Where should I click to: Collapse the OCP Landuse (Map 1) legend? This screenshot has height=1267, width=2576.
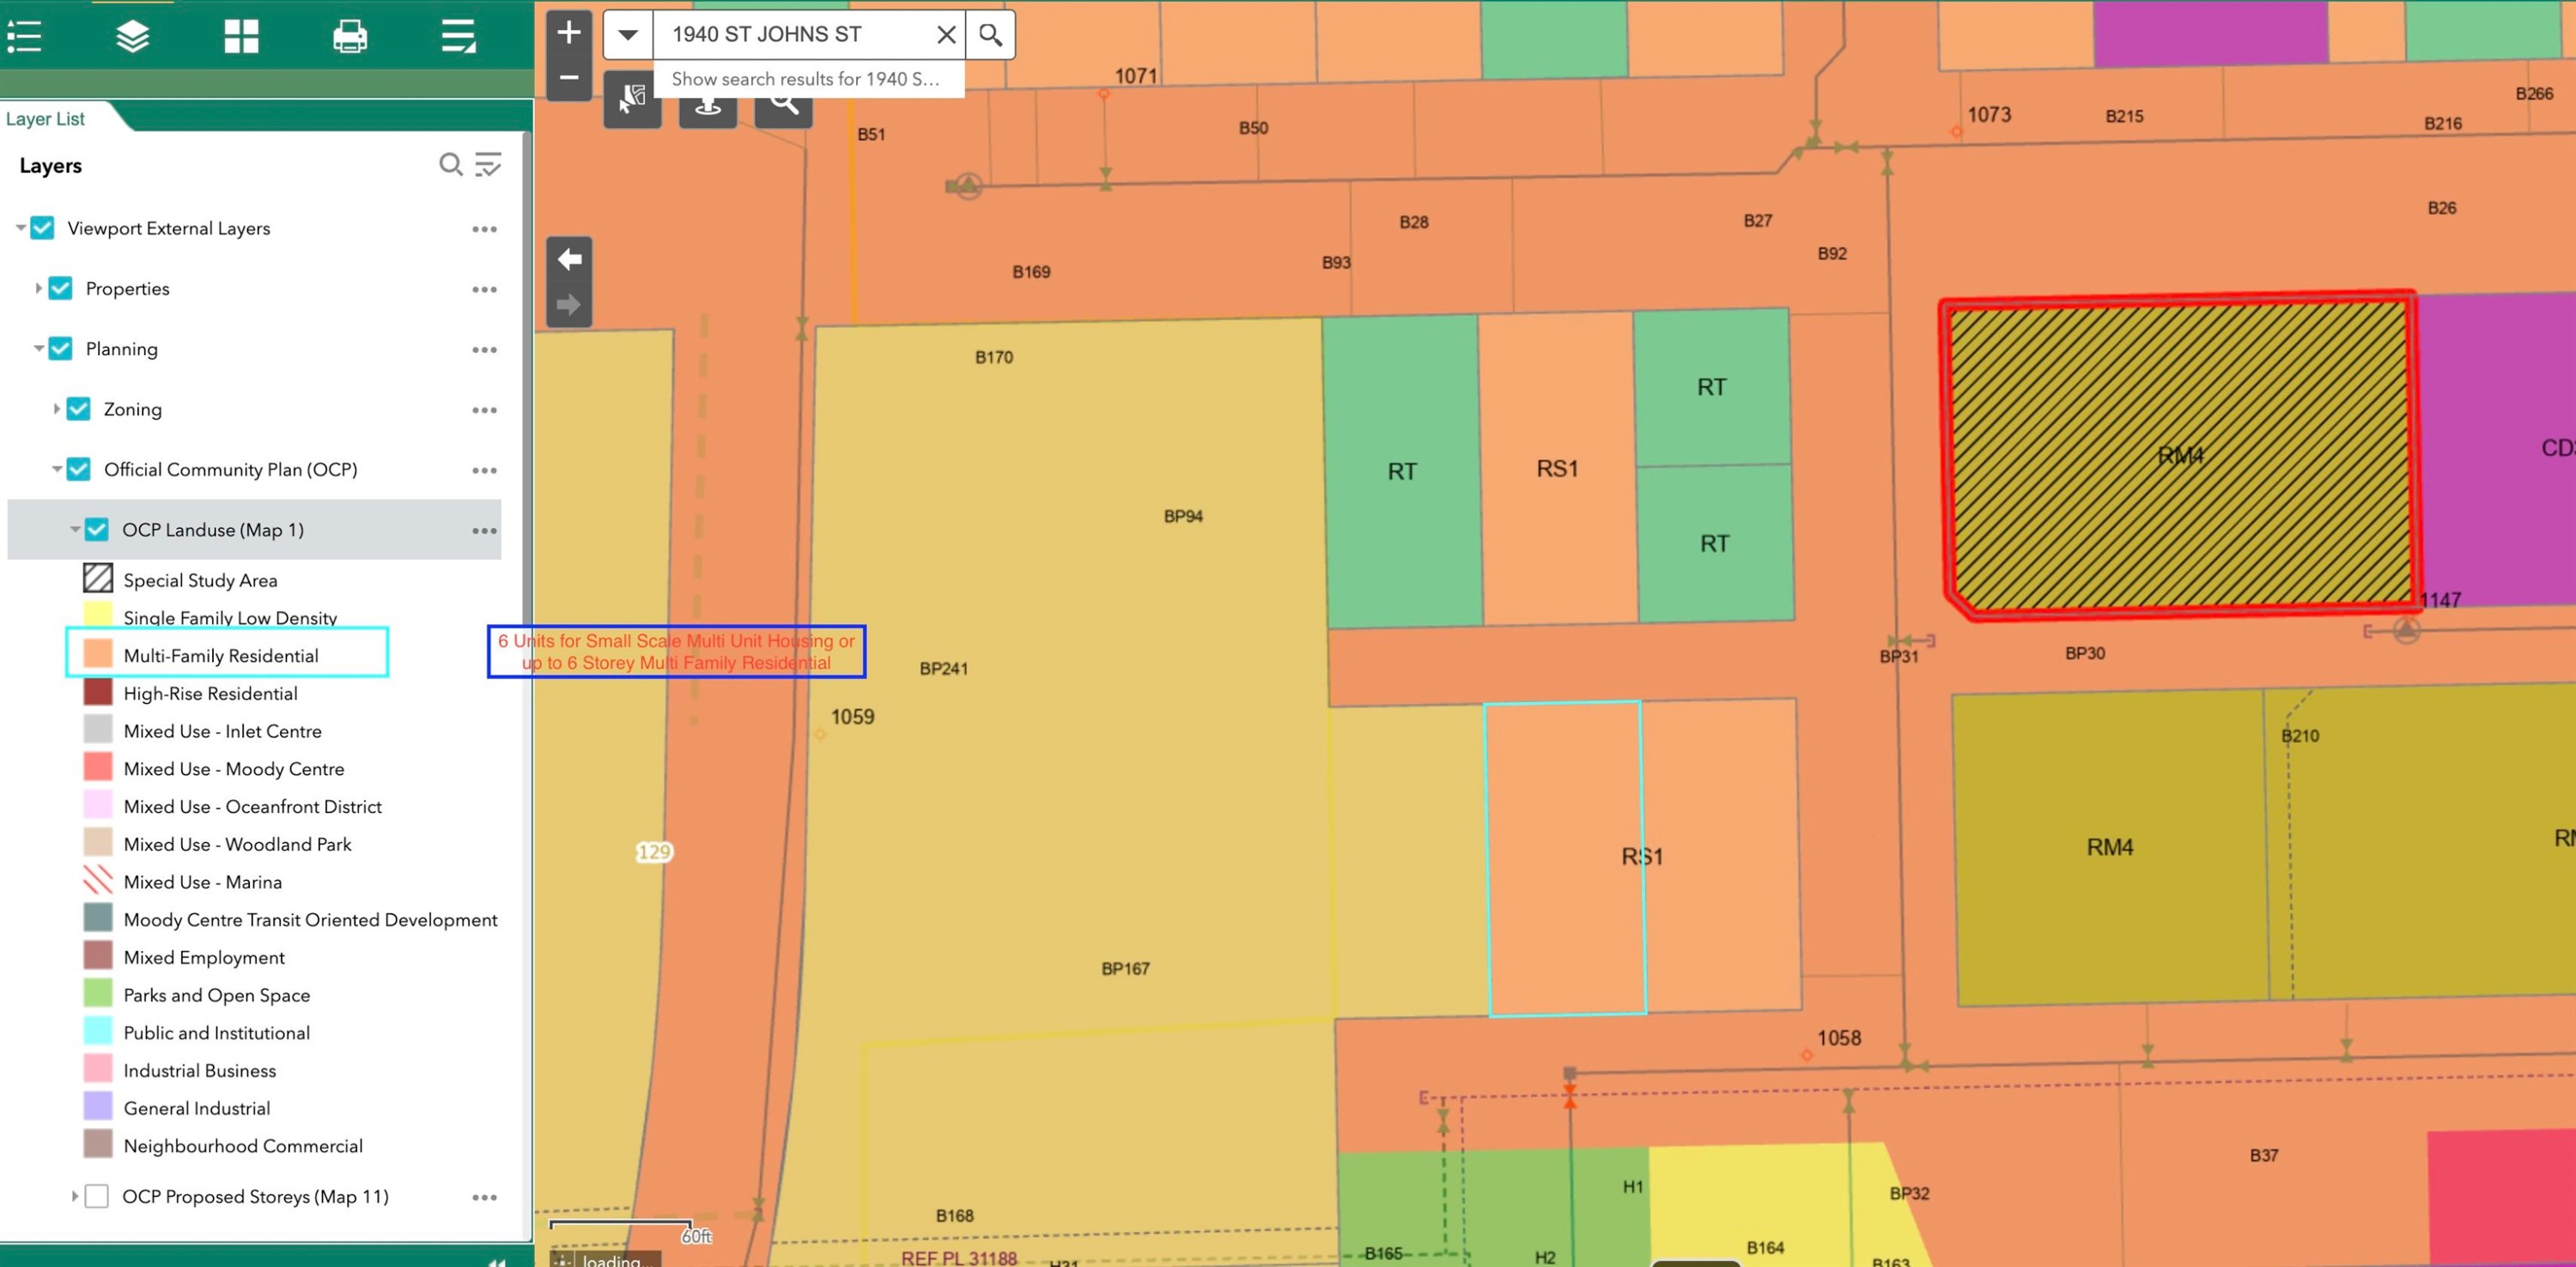pyautogui.click(x=75, y=530)
